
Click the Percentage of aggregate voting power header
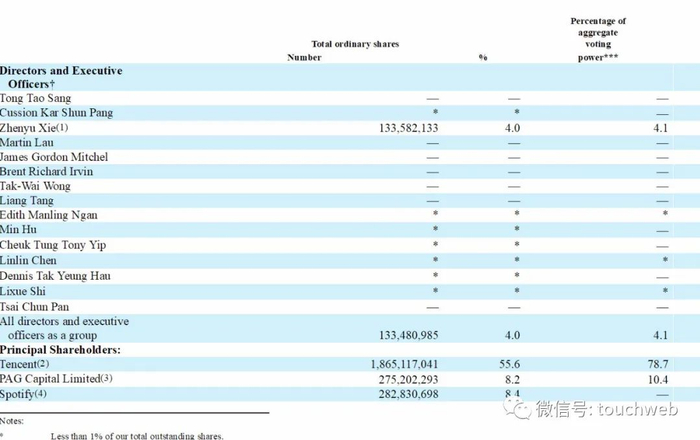click(598, 39)
